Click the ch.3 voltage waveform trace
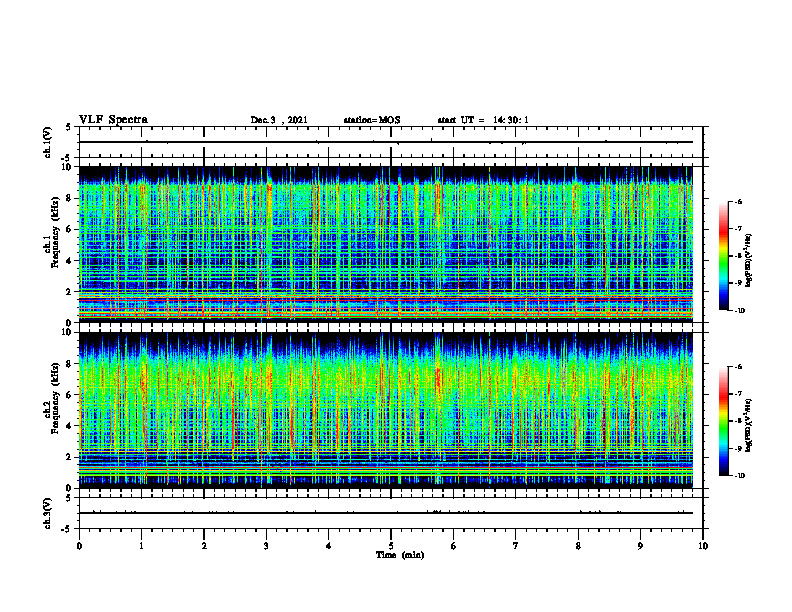 (386, 513)
